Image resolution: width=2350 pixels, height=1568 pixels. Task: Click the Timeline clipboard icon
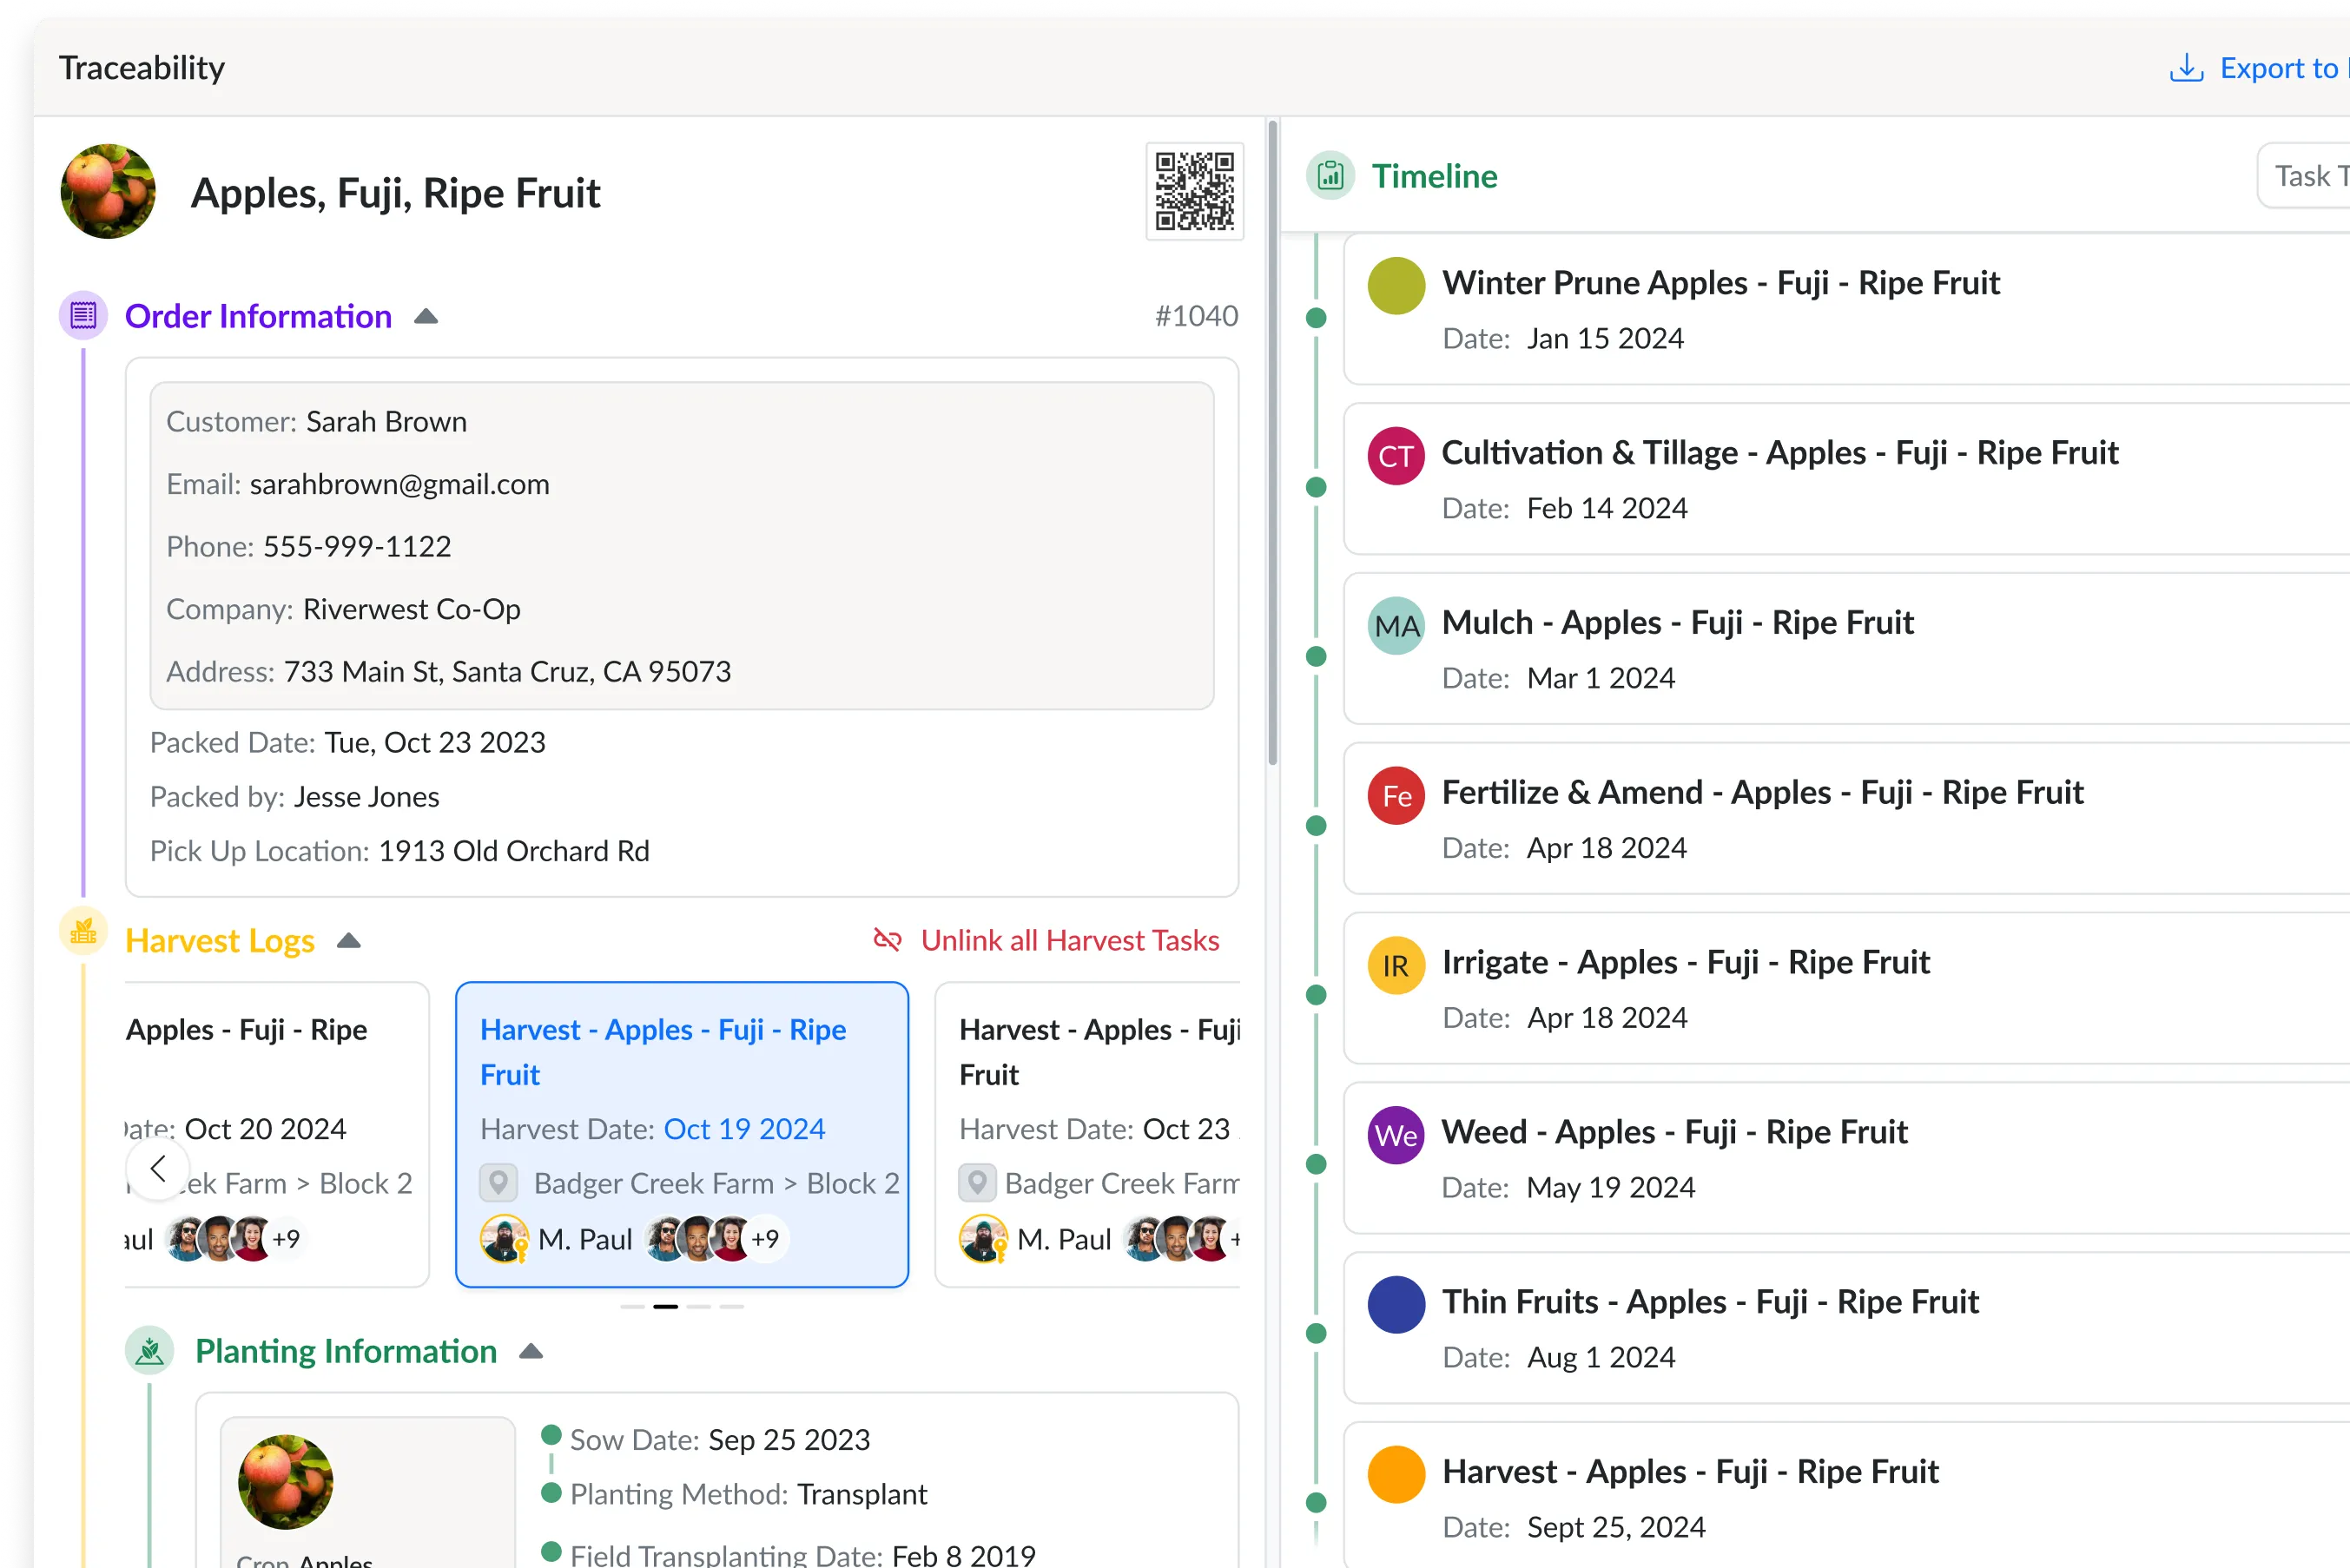[1330, 177]
